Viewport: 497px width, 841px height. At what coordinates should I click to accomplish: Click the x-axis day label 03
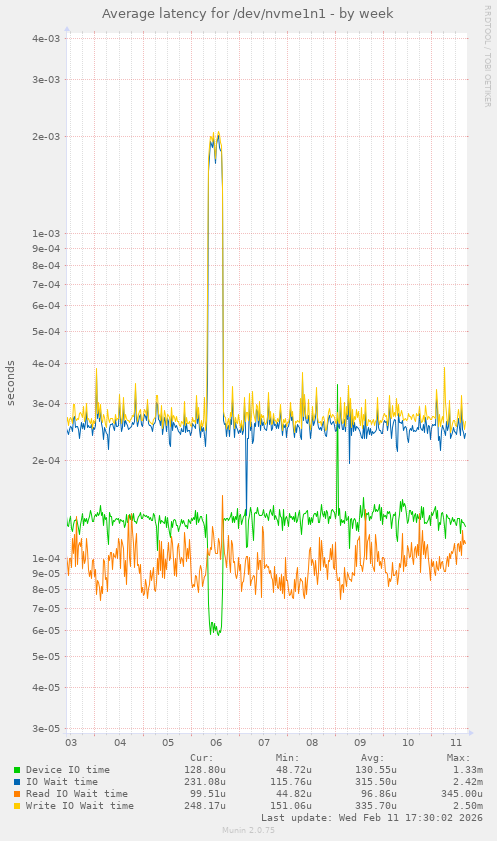coord(71,743)
